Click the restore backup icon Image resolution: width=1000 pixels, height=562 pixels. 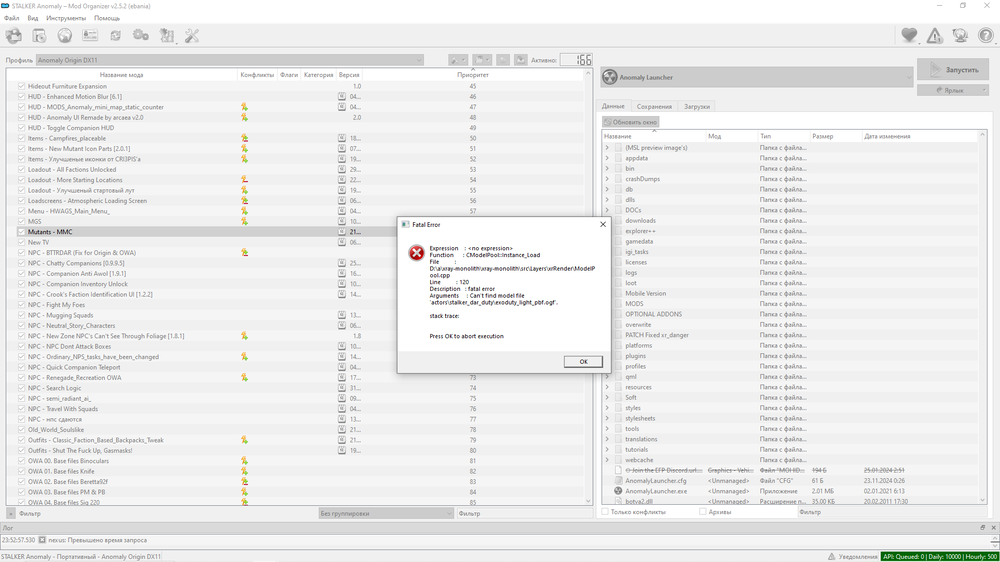click(503, 60)
